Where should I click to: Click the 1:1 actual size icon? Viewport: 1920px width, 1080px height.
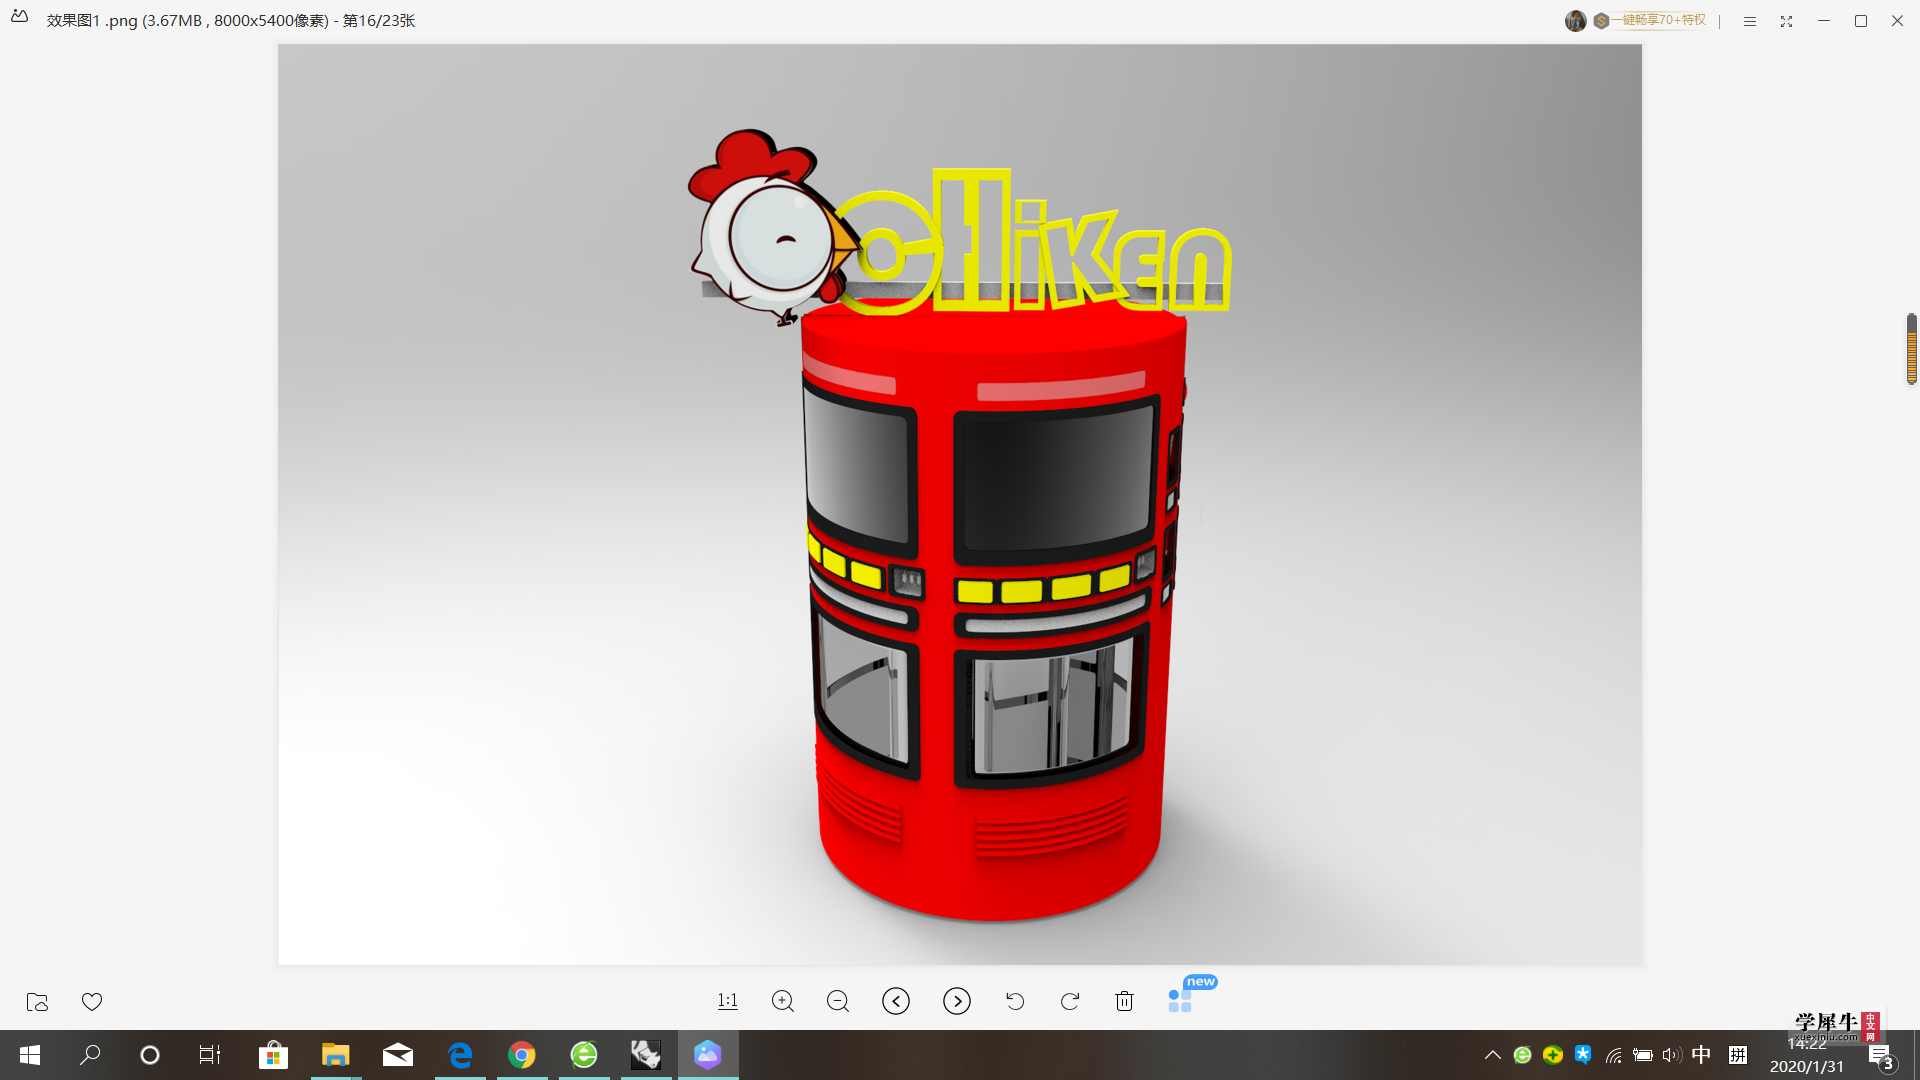coord(728,1001)
